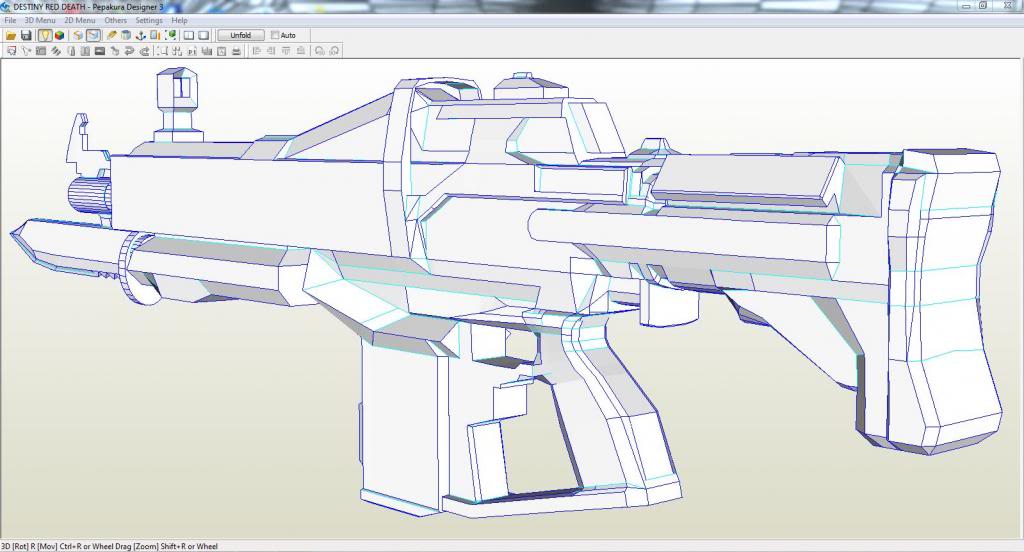
Task: Click the anchor icon in toolbar
Action: click(x=140, y=35)
